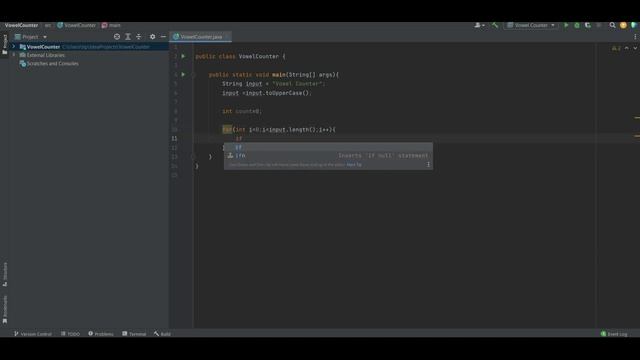Click the teal shield icon at top right
This screenshot has height=360, width=640.
tap(634, 25)
